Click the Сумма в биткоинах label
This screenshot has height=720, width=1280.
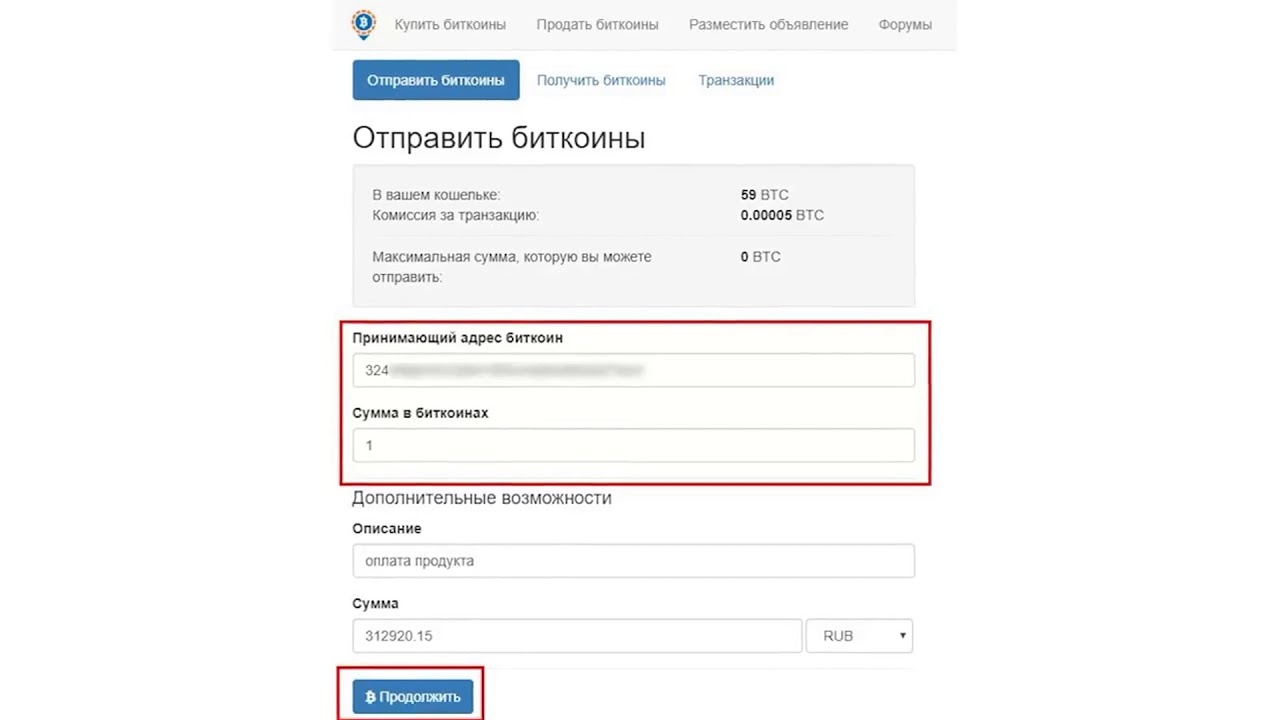(x=420, y=413)
